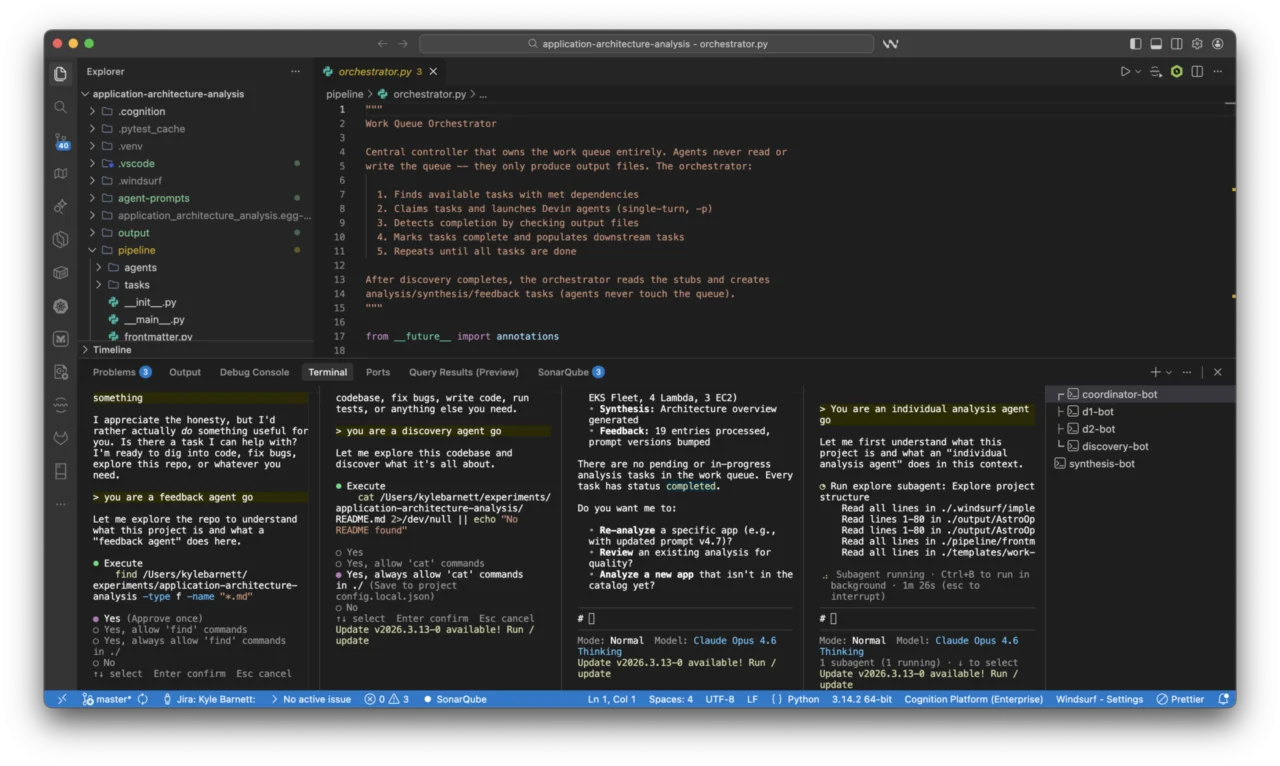This screenshot has width=1280, height=766.
Task: Select the synthesis-bot terminal
Action: 1101,464
